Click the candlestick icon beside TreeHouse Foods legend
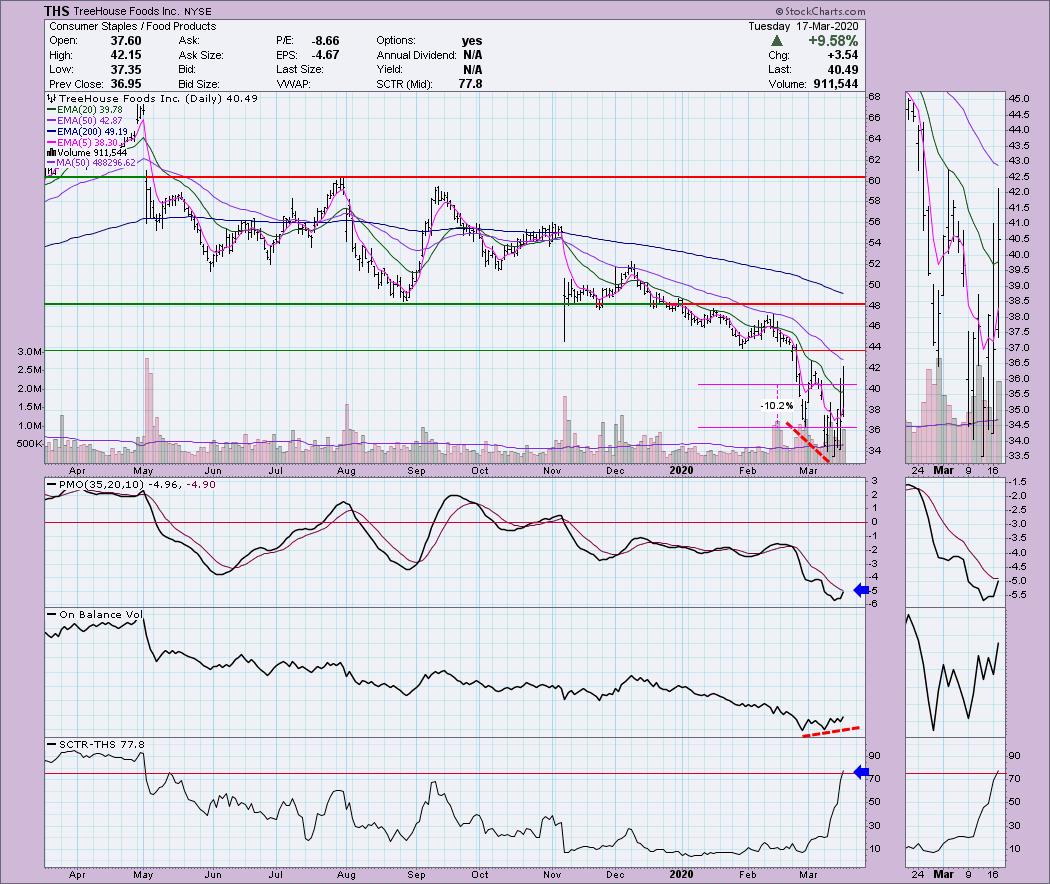This screenshot has height=884, width=1050. point(52,98)
